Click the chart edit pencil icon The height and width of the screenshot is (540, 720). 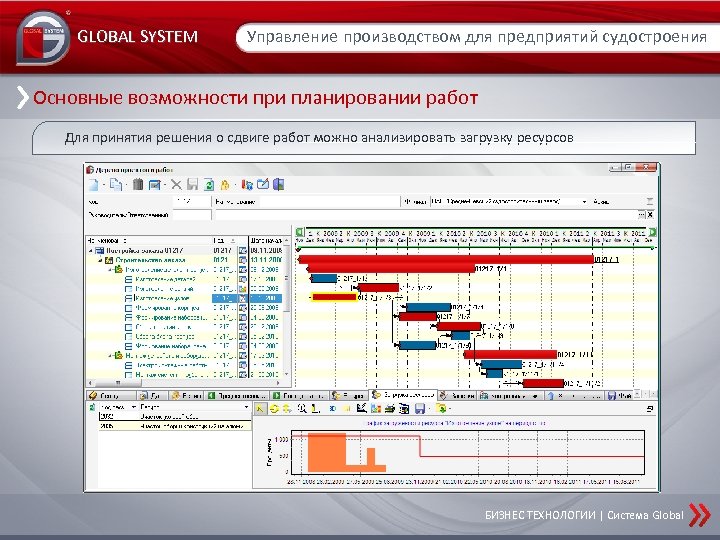tap(361, 408)
